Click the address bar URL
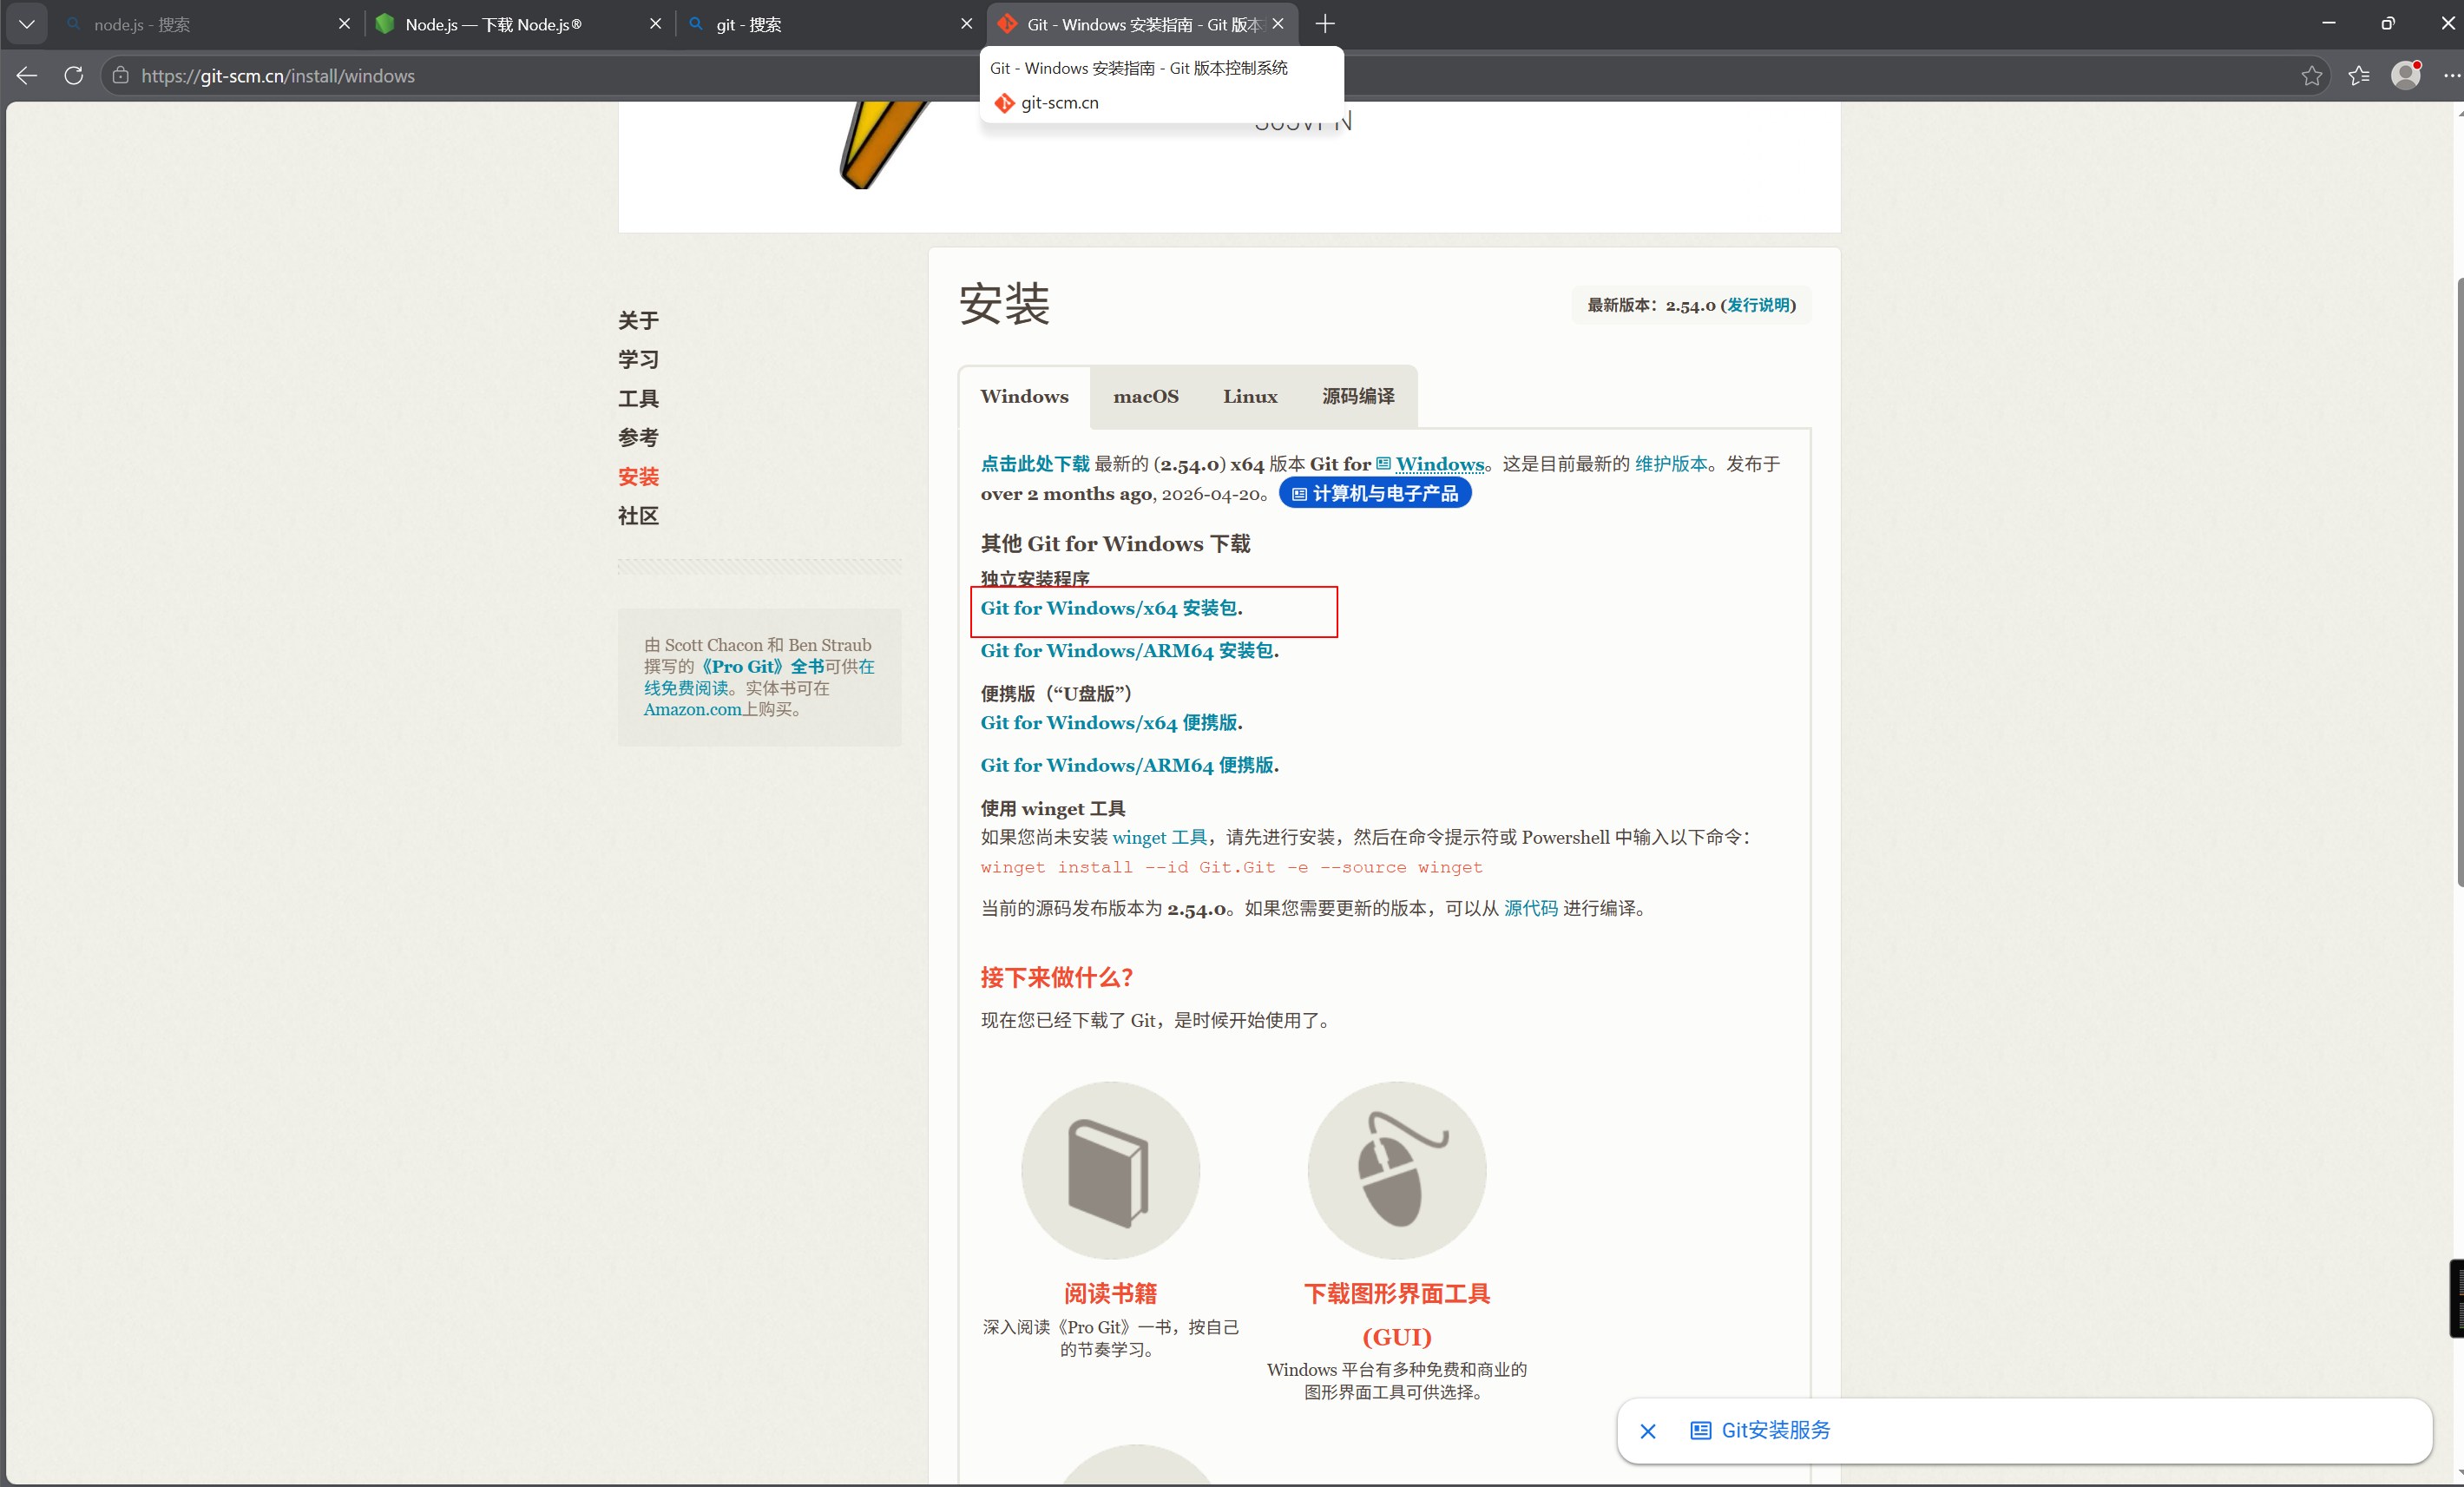Screen dimensions: 2464x1487 pyautogui.click(x=278, y=76)
